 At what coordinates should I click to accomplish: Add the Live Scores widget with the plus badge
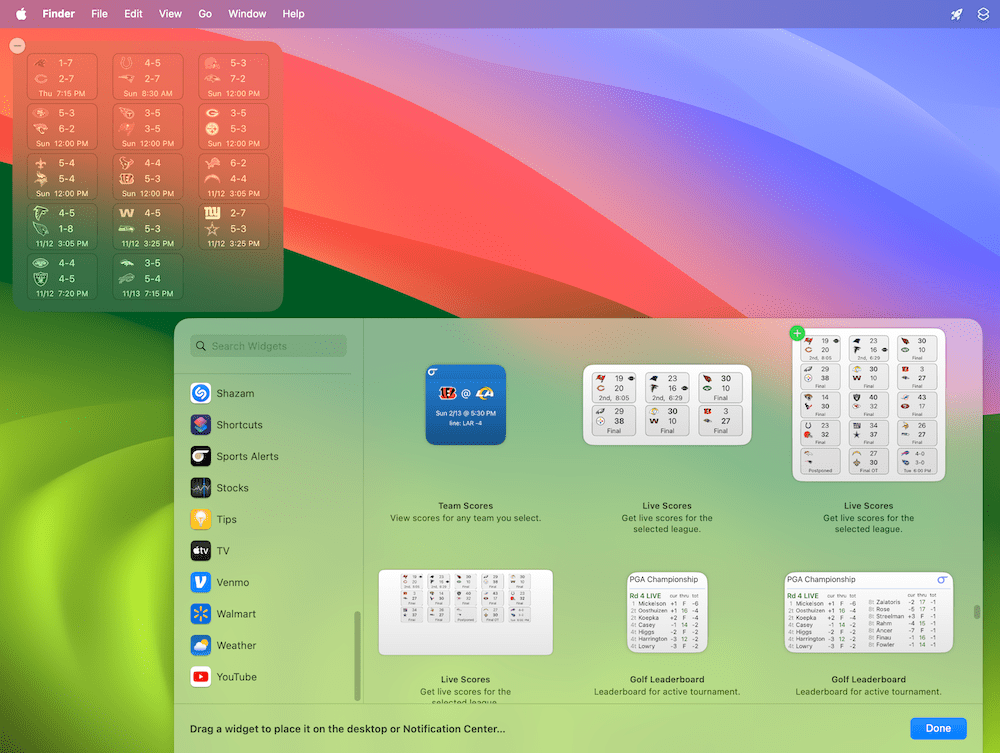point(797,333)
